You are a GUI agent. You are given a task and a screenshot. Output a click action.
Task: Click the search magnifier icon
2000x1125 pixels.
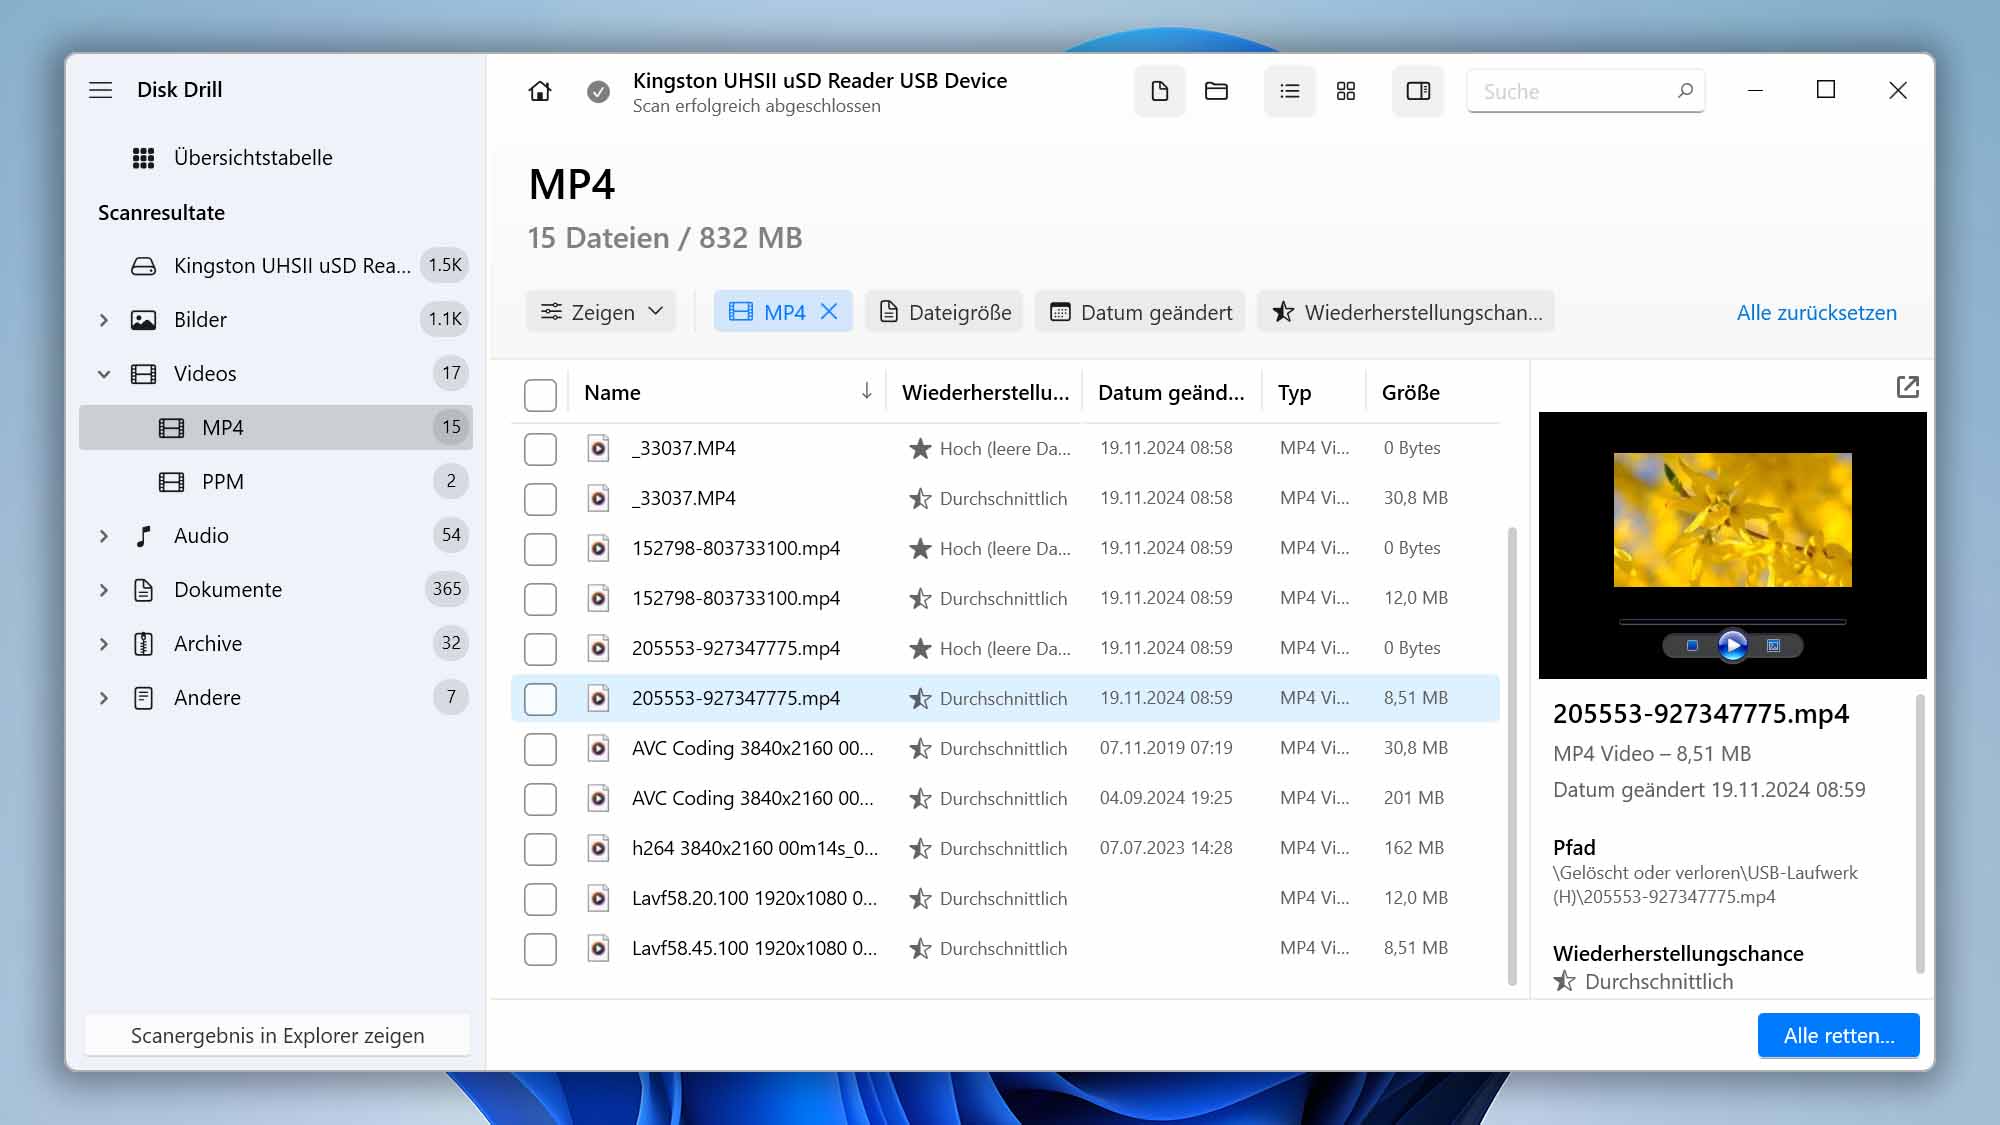pos(1685,91)
